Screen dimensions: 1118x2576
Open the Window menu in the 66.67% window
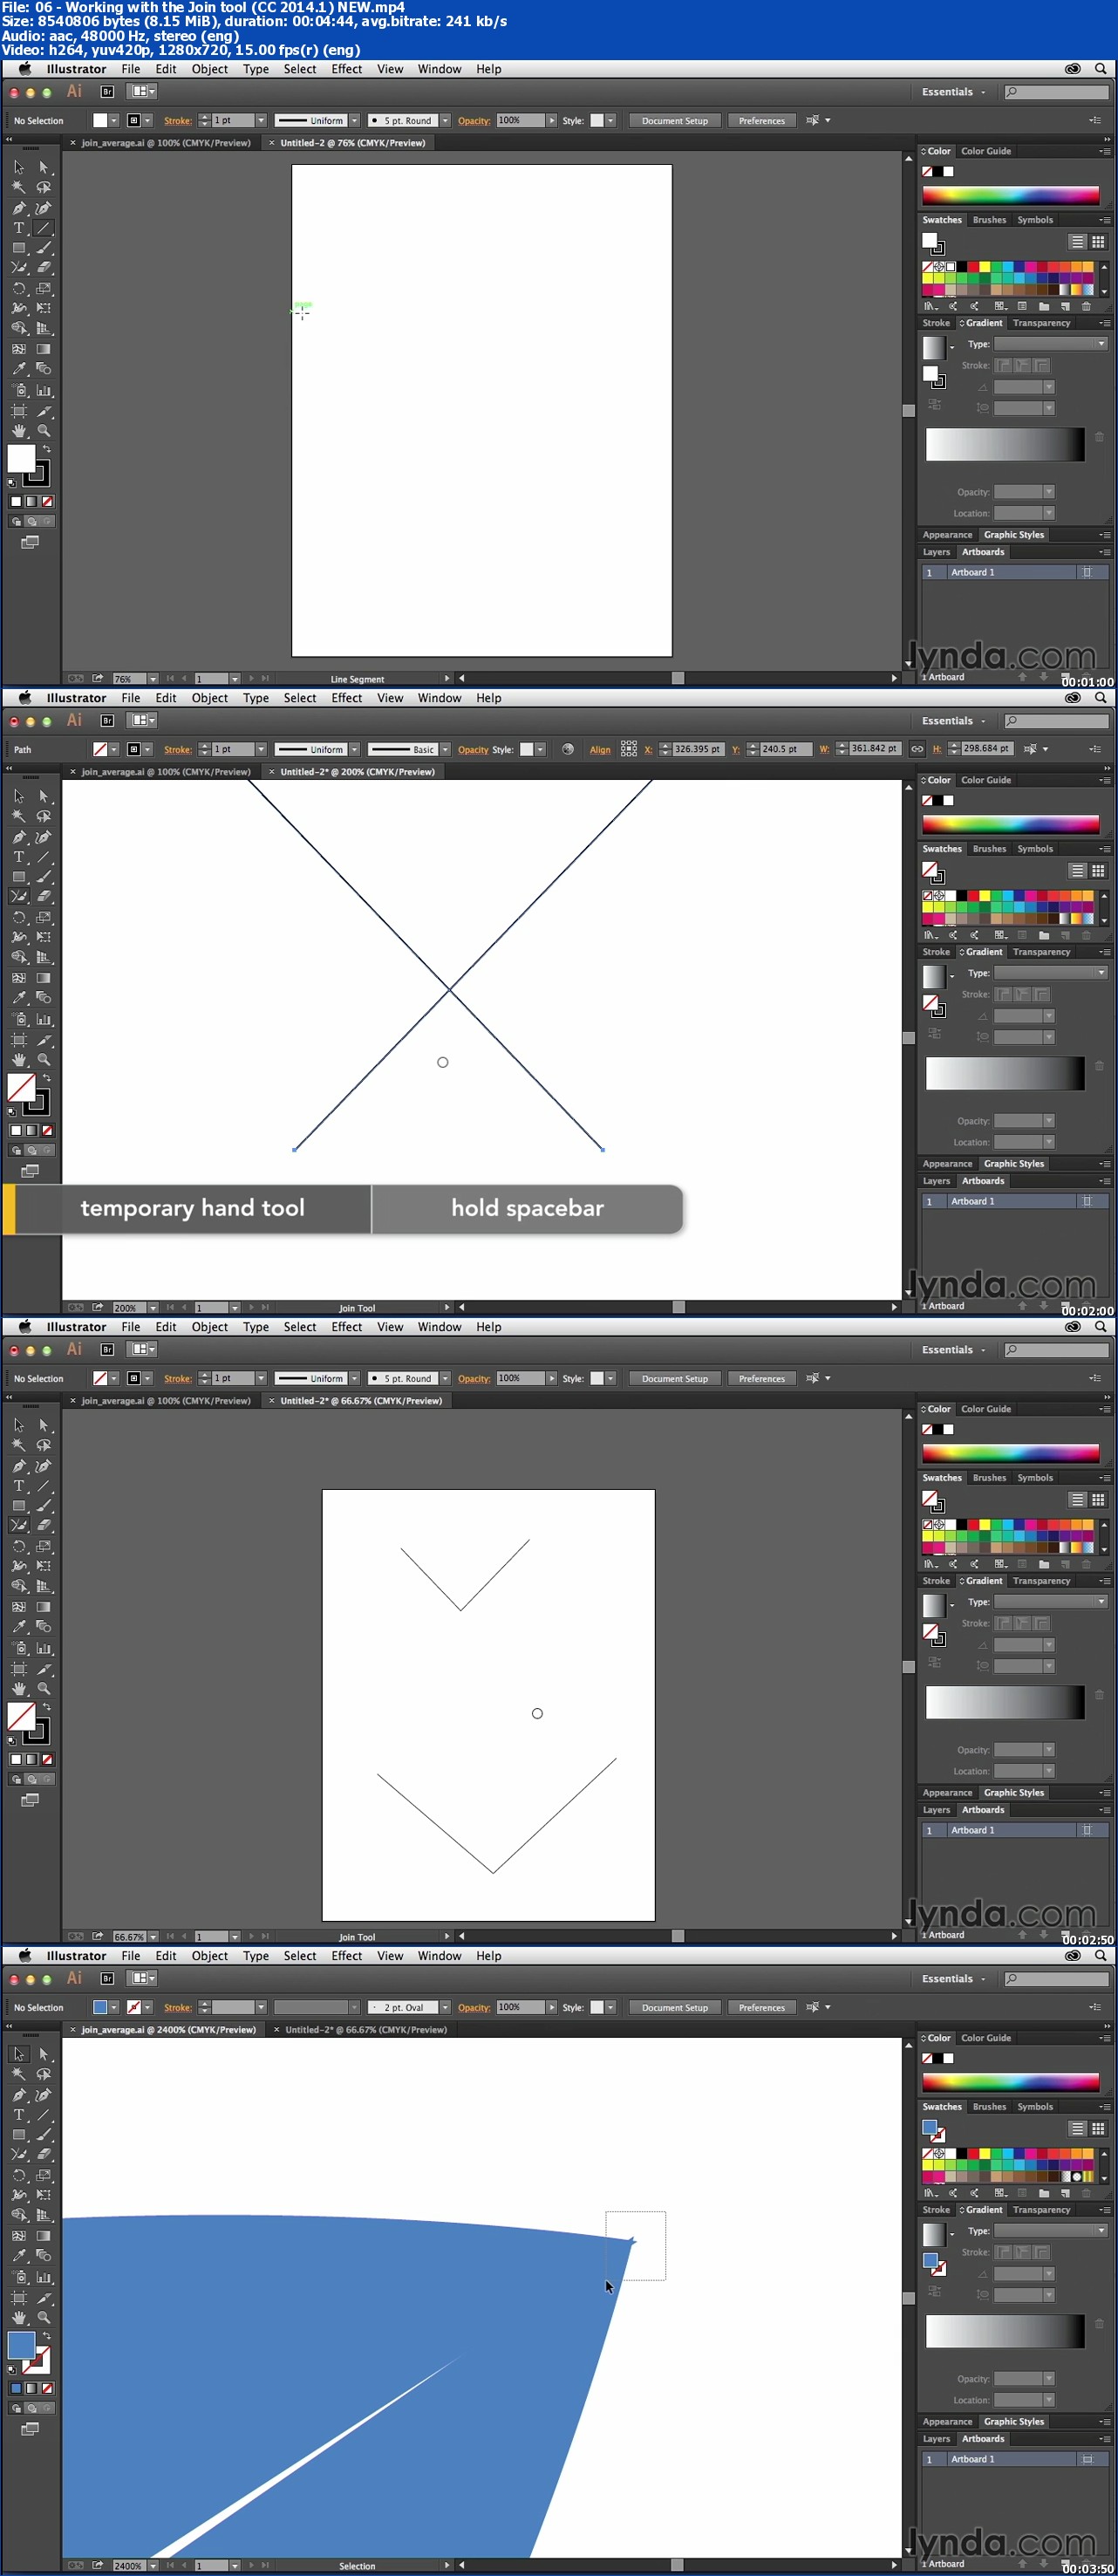pyautogui.click(x=440, y=1327)
